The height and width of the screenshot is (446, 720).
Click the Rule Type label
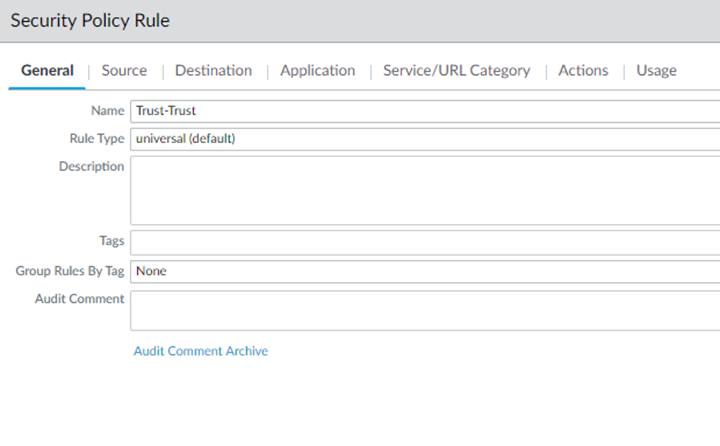[96, 139]
